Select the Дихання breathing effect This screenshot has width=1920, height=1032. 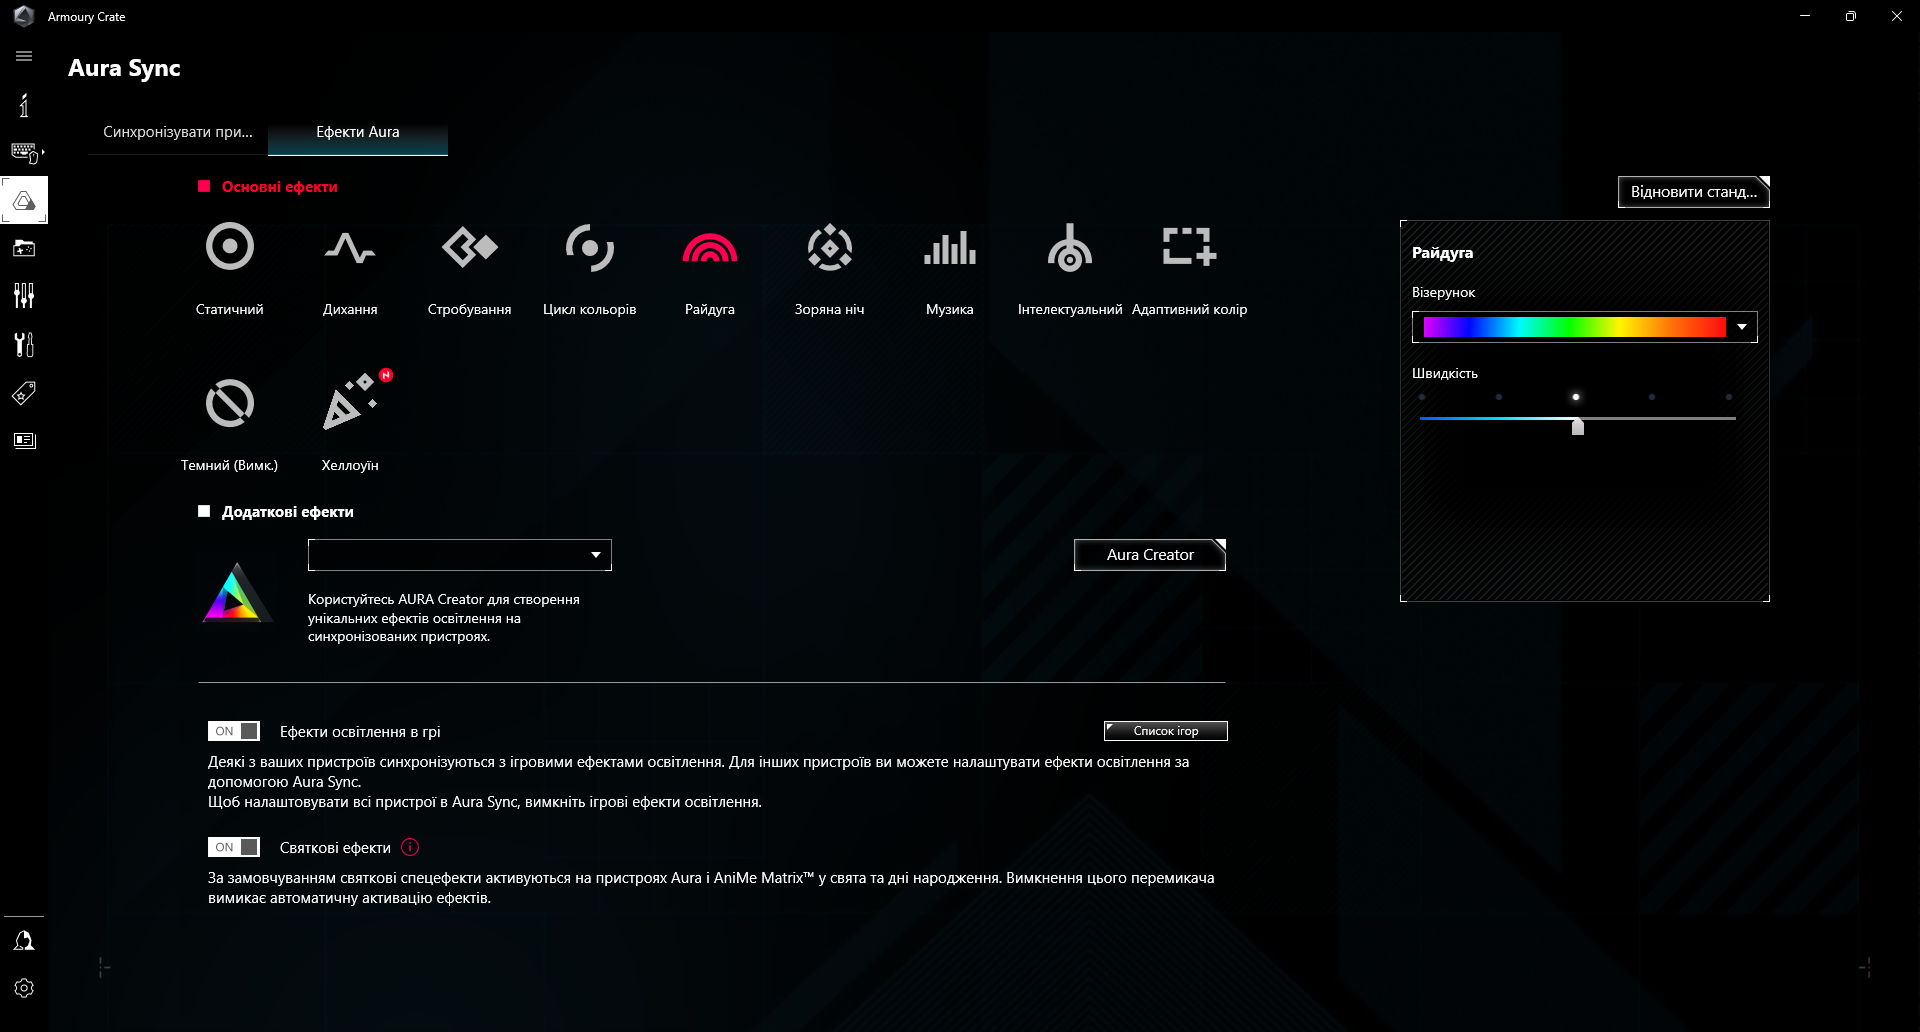(x=350, y=262)
